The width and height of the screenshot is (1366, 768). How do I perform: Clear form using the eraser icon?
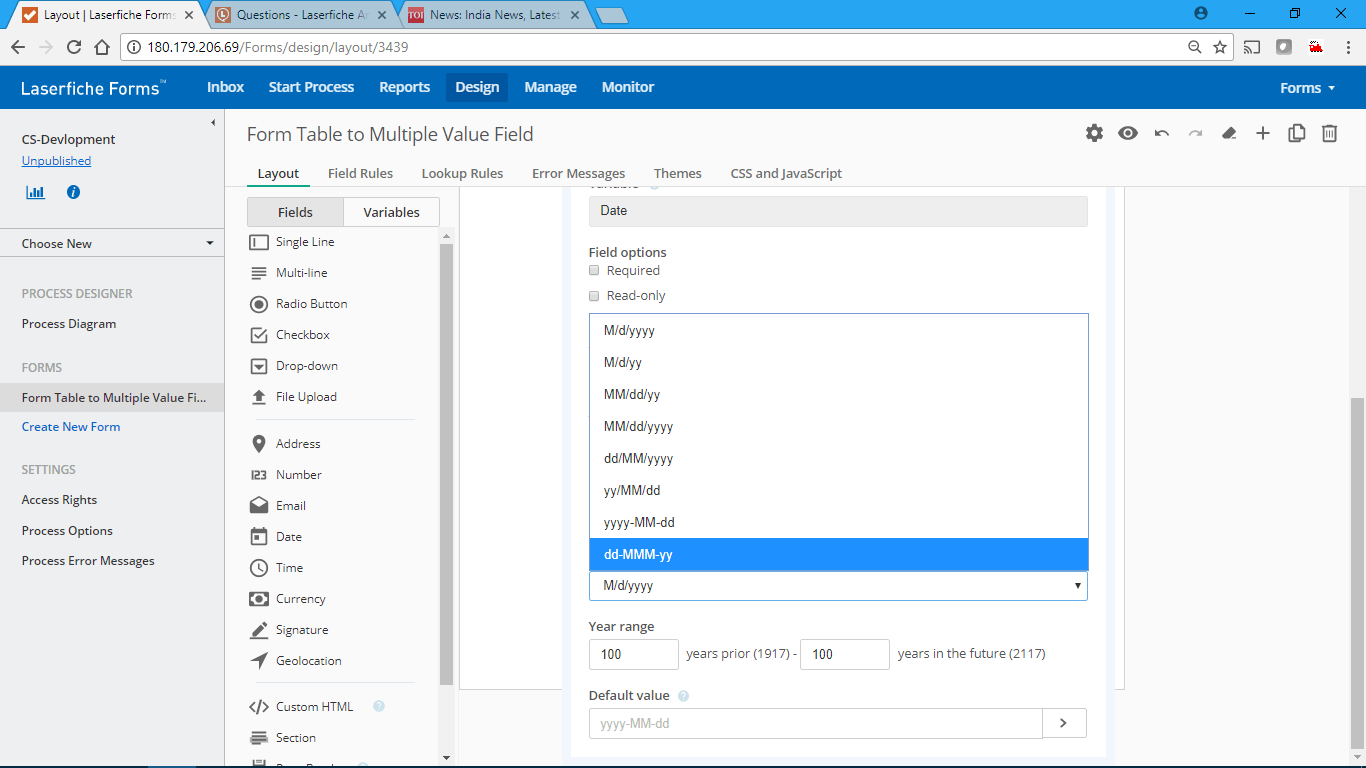pyautogui.click(x=1229, y=133)
